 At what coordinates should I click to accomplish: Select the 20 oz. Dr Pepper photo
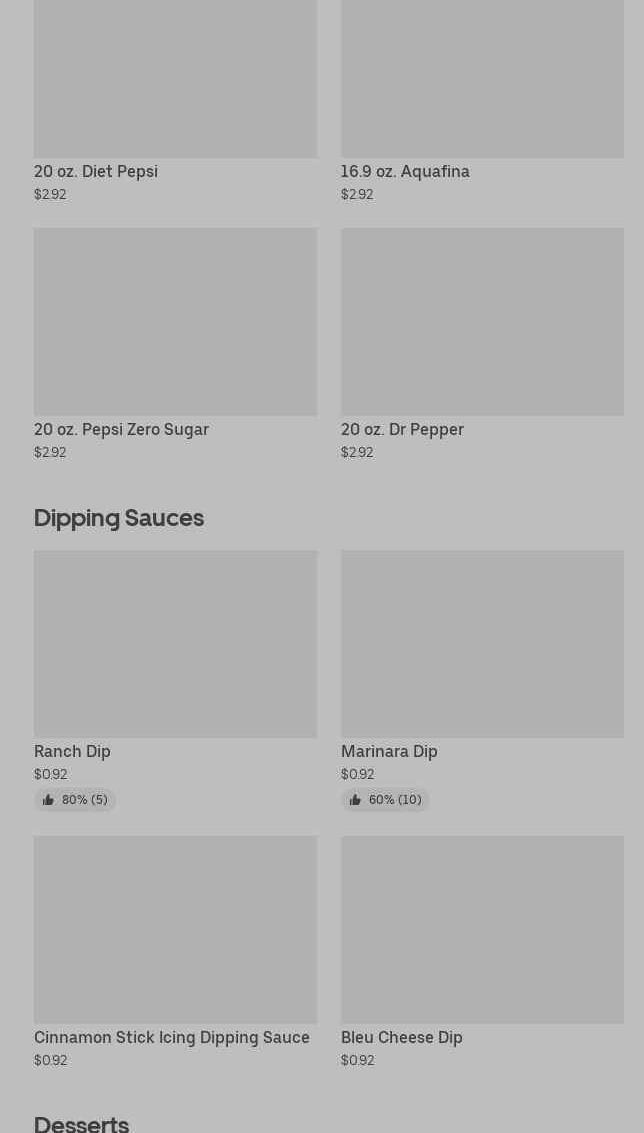(482, 321)
